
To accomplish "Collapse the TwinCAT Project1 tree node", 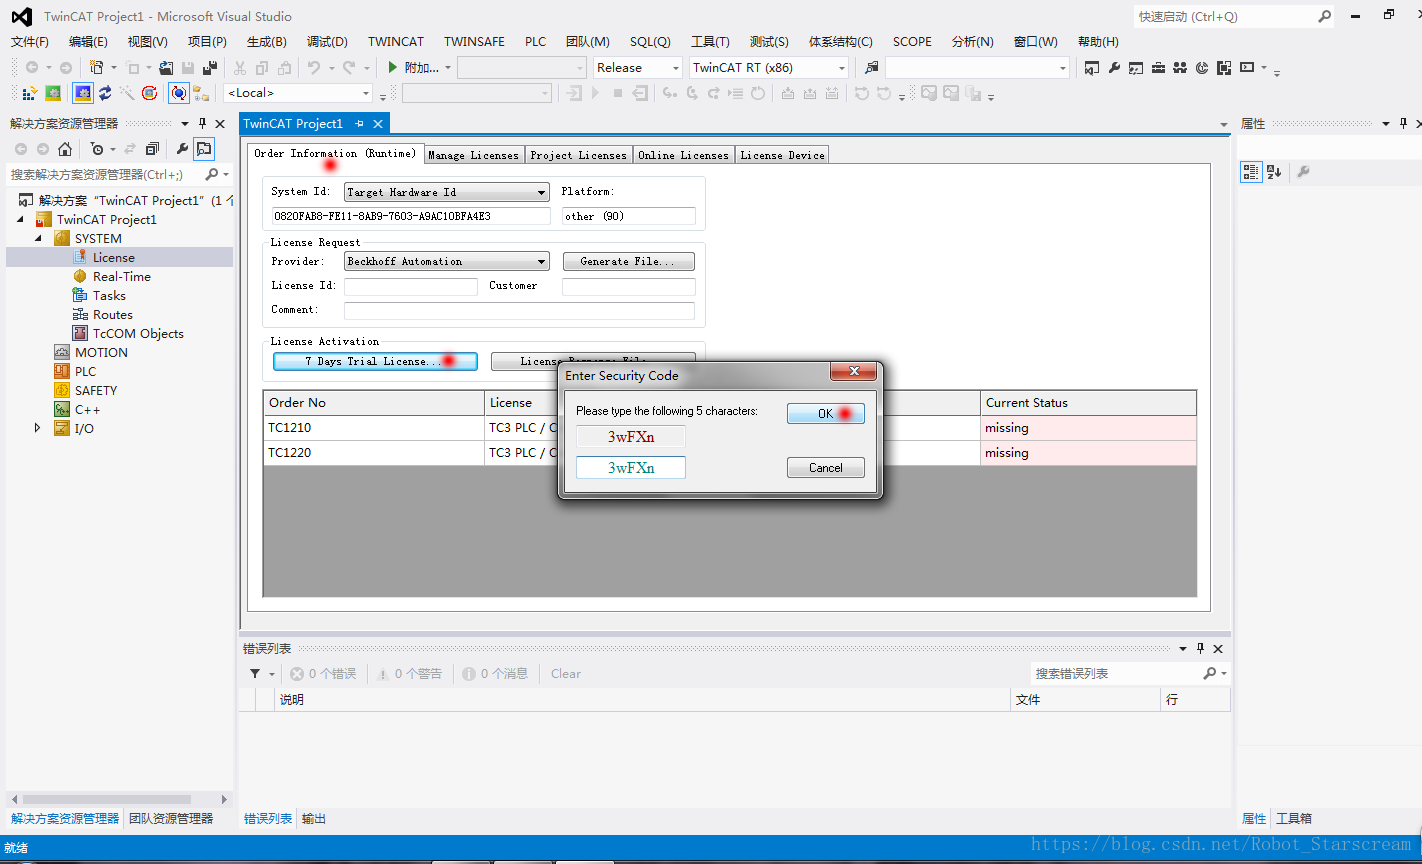I will [x=21, y=220].
